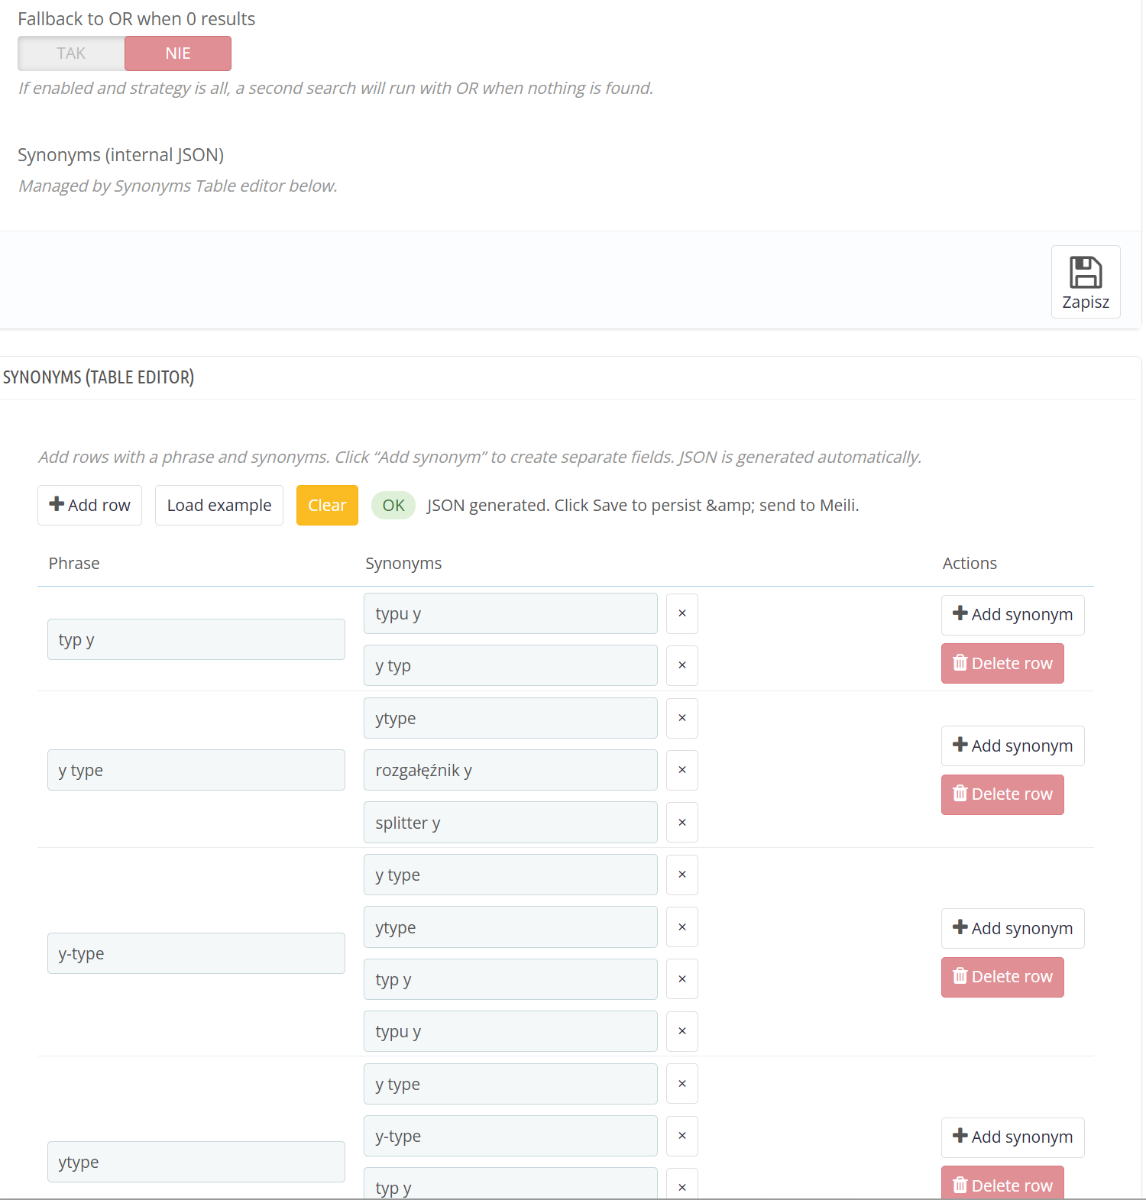Remove the 'splitter y' synonym with ×
Viewport: 1146px width, 1200px height.
[x=682, y=823]
